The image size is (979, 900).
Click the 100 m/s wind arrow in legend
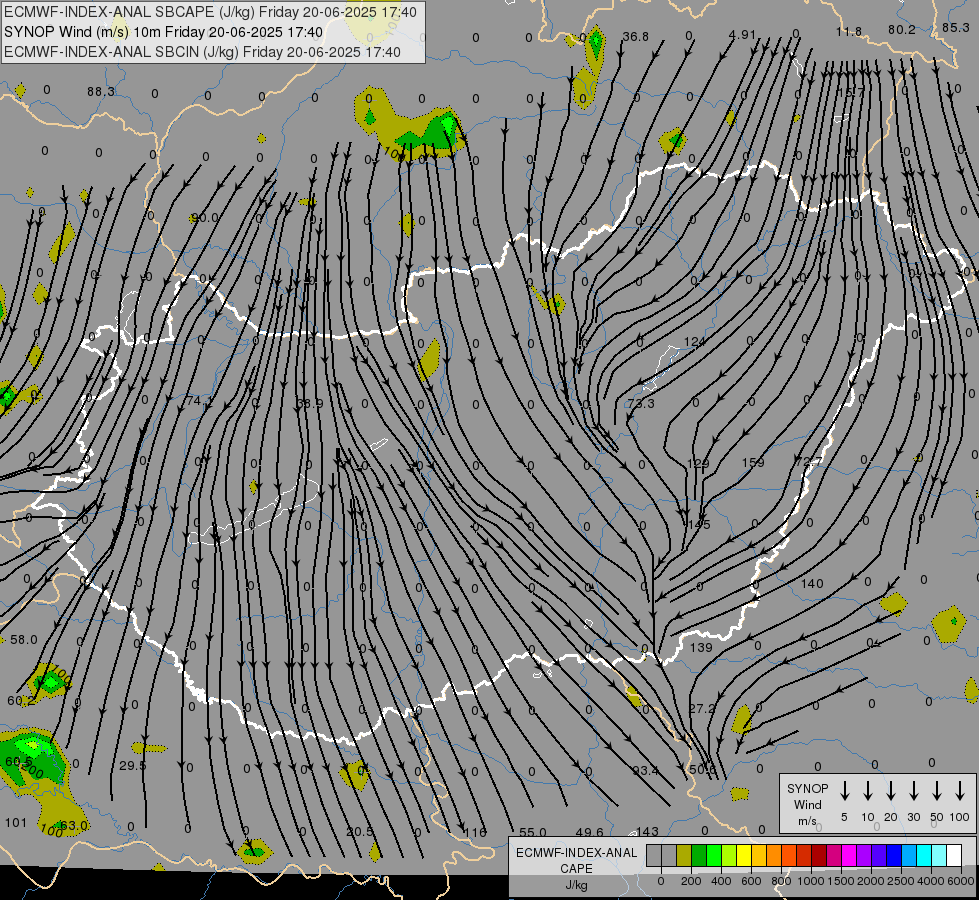coord(960,791)
